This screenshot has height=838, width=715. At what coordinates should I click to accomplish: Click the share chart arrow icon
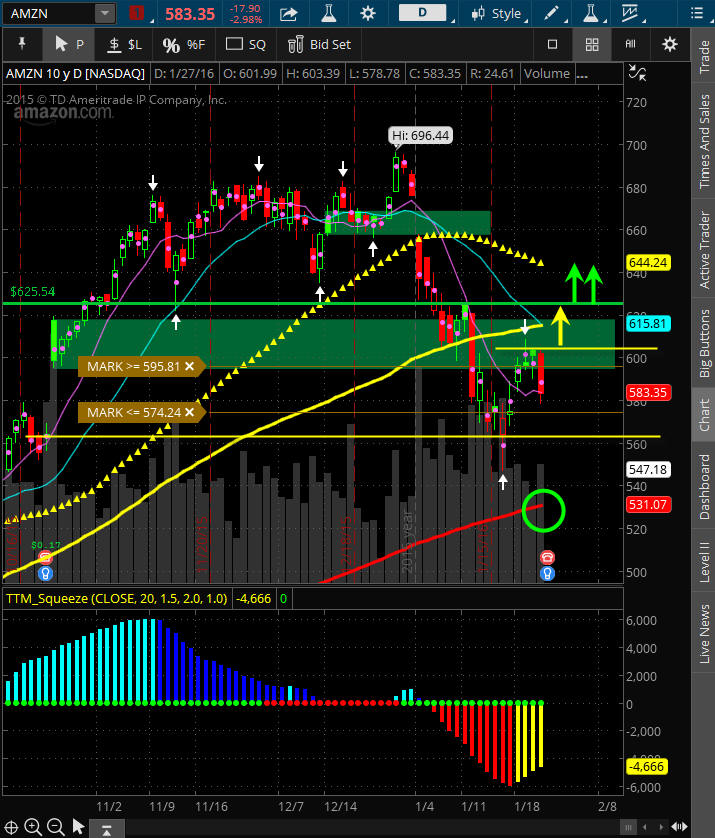tap(288, 13)
